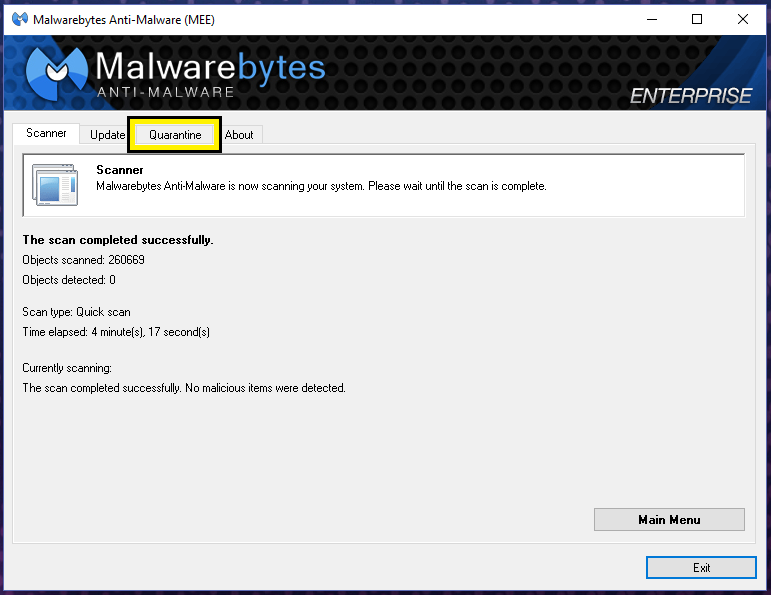Click the 'No malicious items were detected' message
The height and width of the screenshot is (595, 771).
(184, 388)
